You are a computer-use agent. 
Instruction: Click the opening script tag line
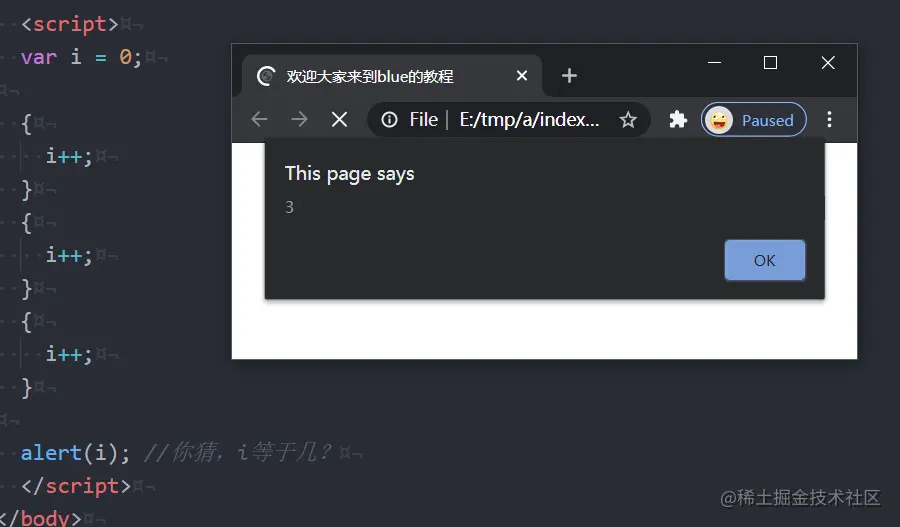(69, 24)
